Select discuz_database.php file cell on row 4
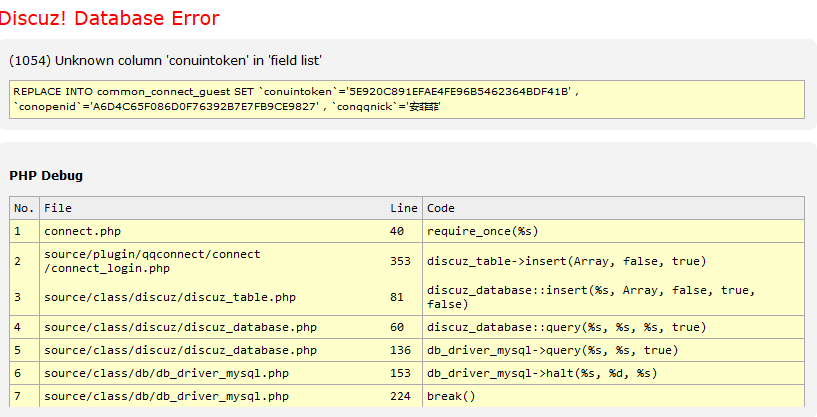Viewport: 817px width, 417px height. coord(180,327)
